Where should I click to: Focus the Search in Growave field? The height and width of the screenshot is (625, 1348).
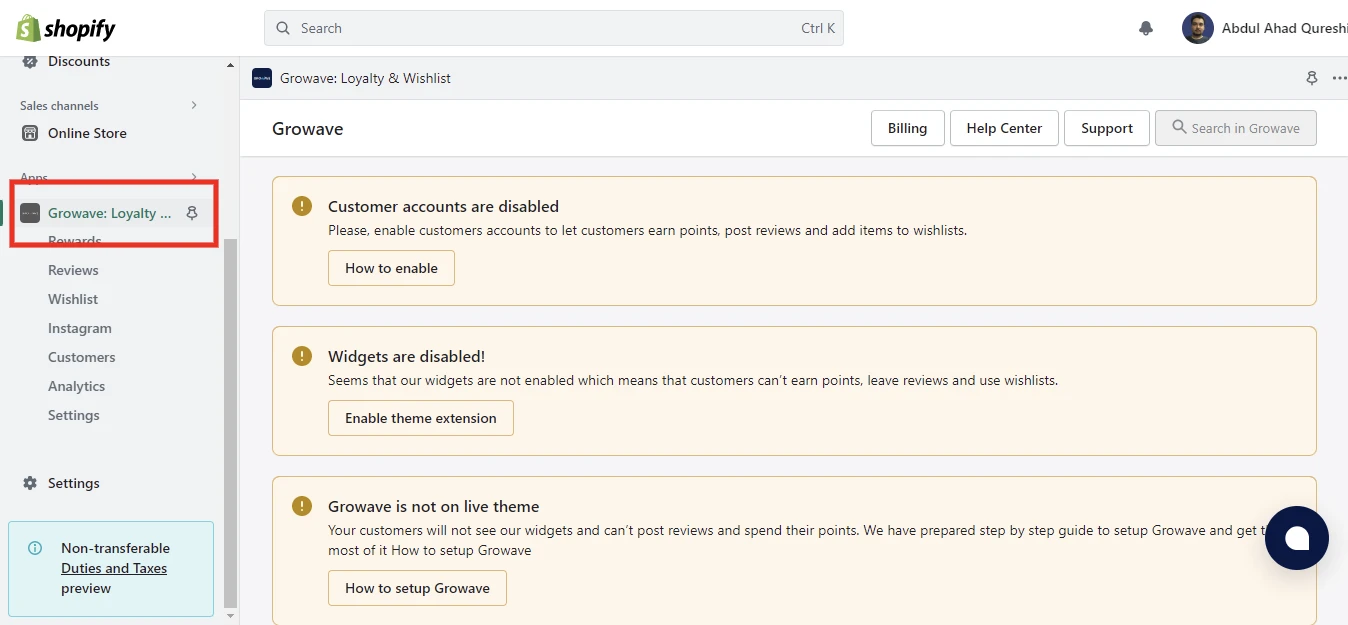click(x=1236, y=128)
